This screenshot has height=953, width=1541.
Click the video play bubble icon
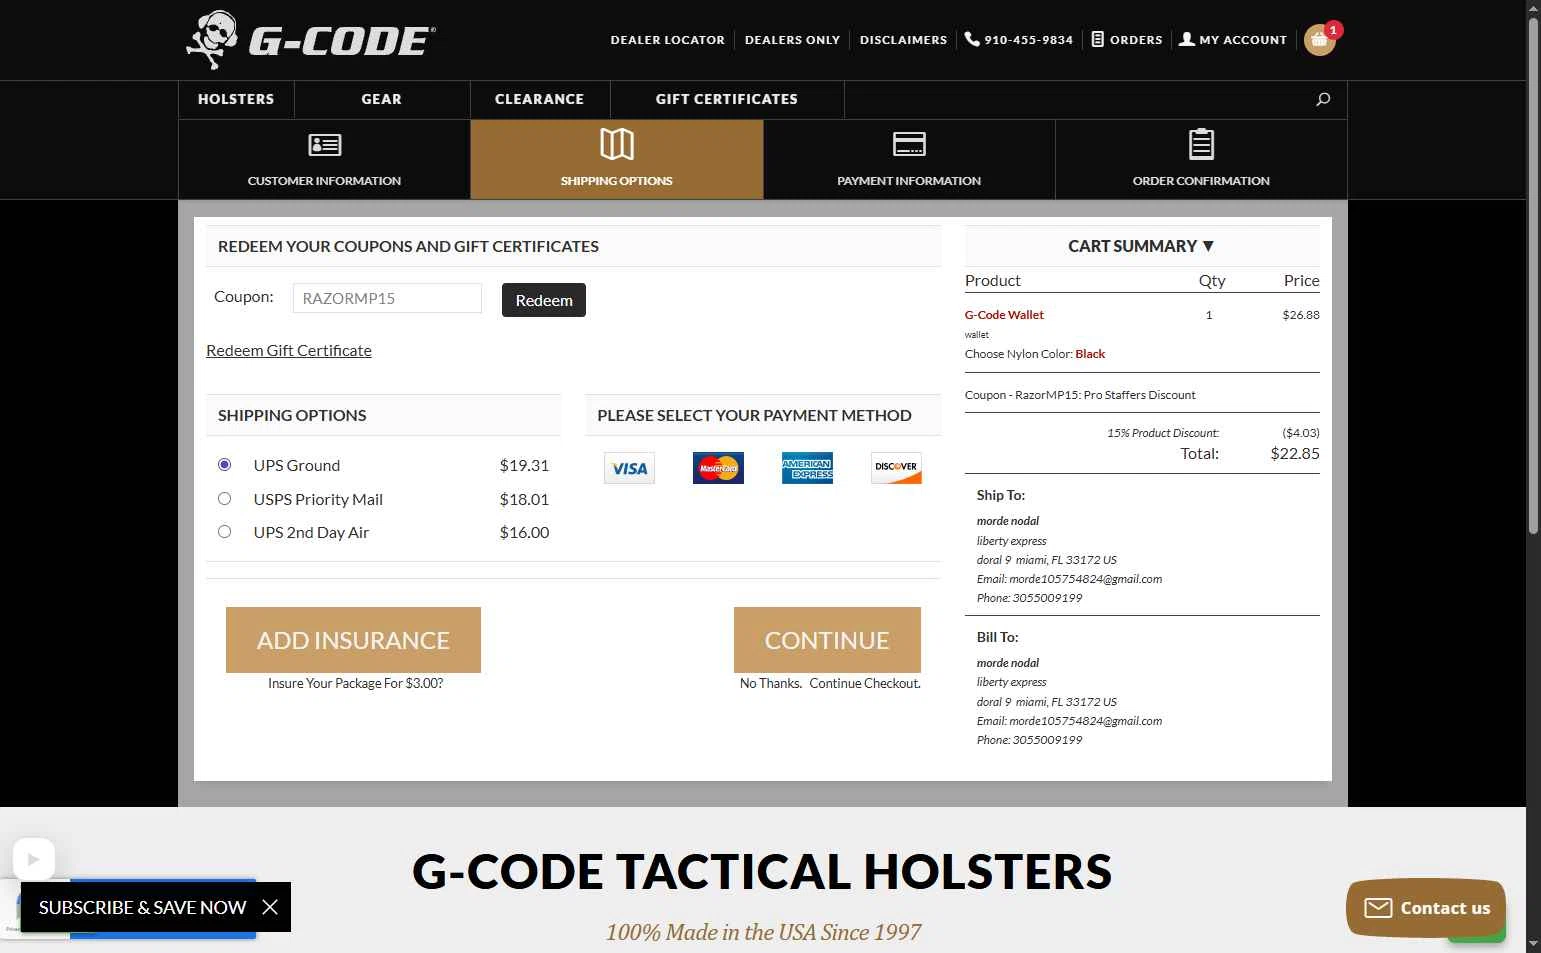tap(34, 859)
